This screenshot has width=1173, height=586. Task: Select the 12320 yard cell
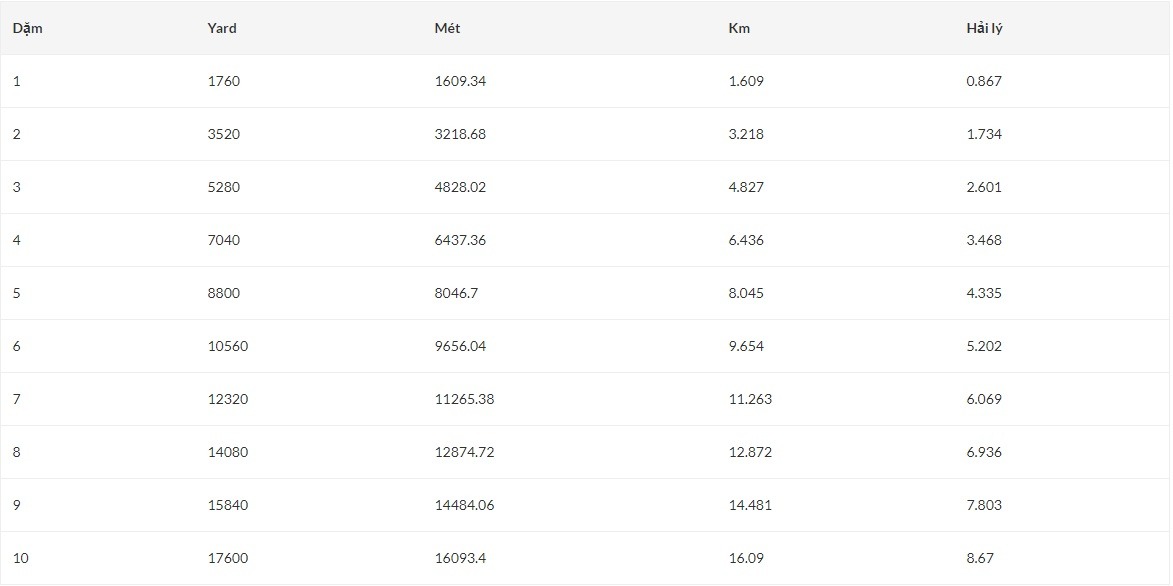pos(228,399)
